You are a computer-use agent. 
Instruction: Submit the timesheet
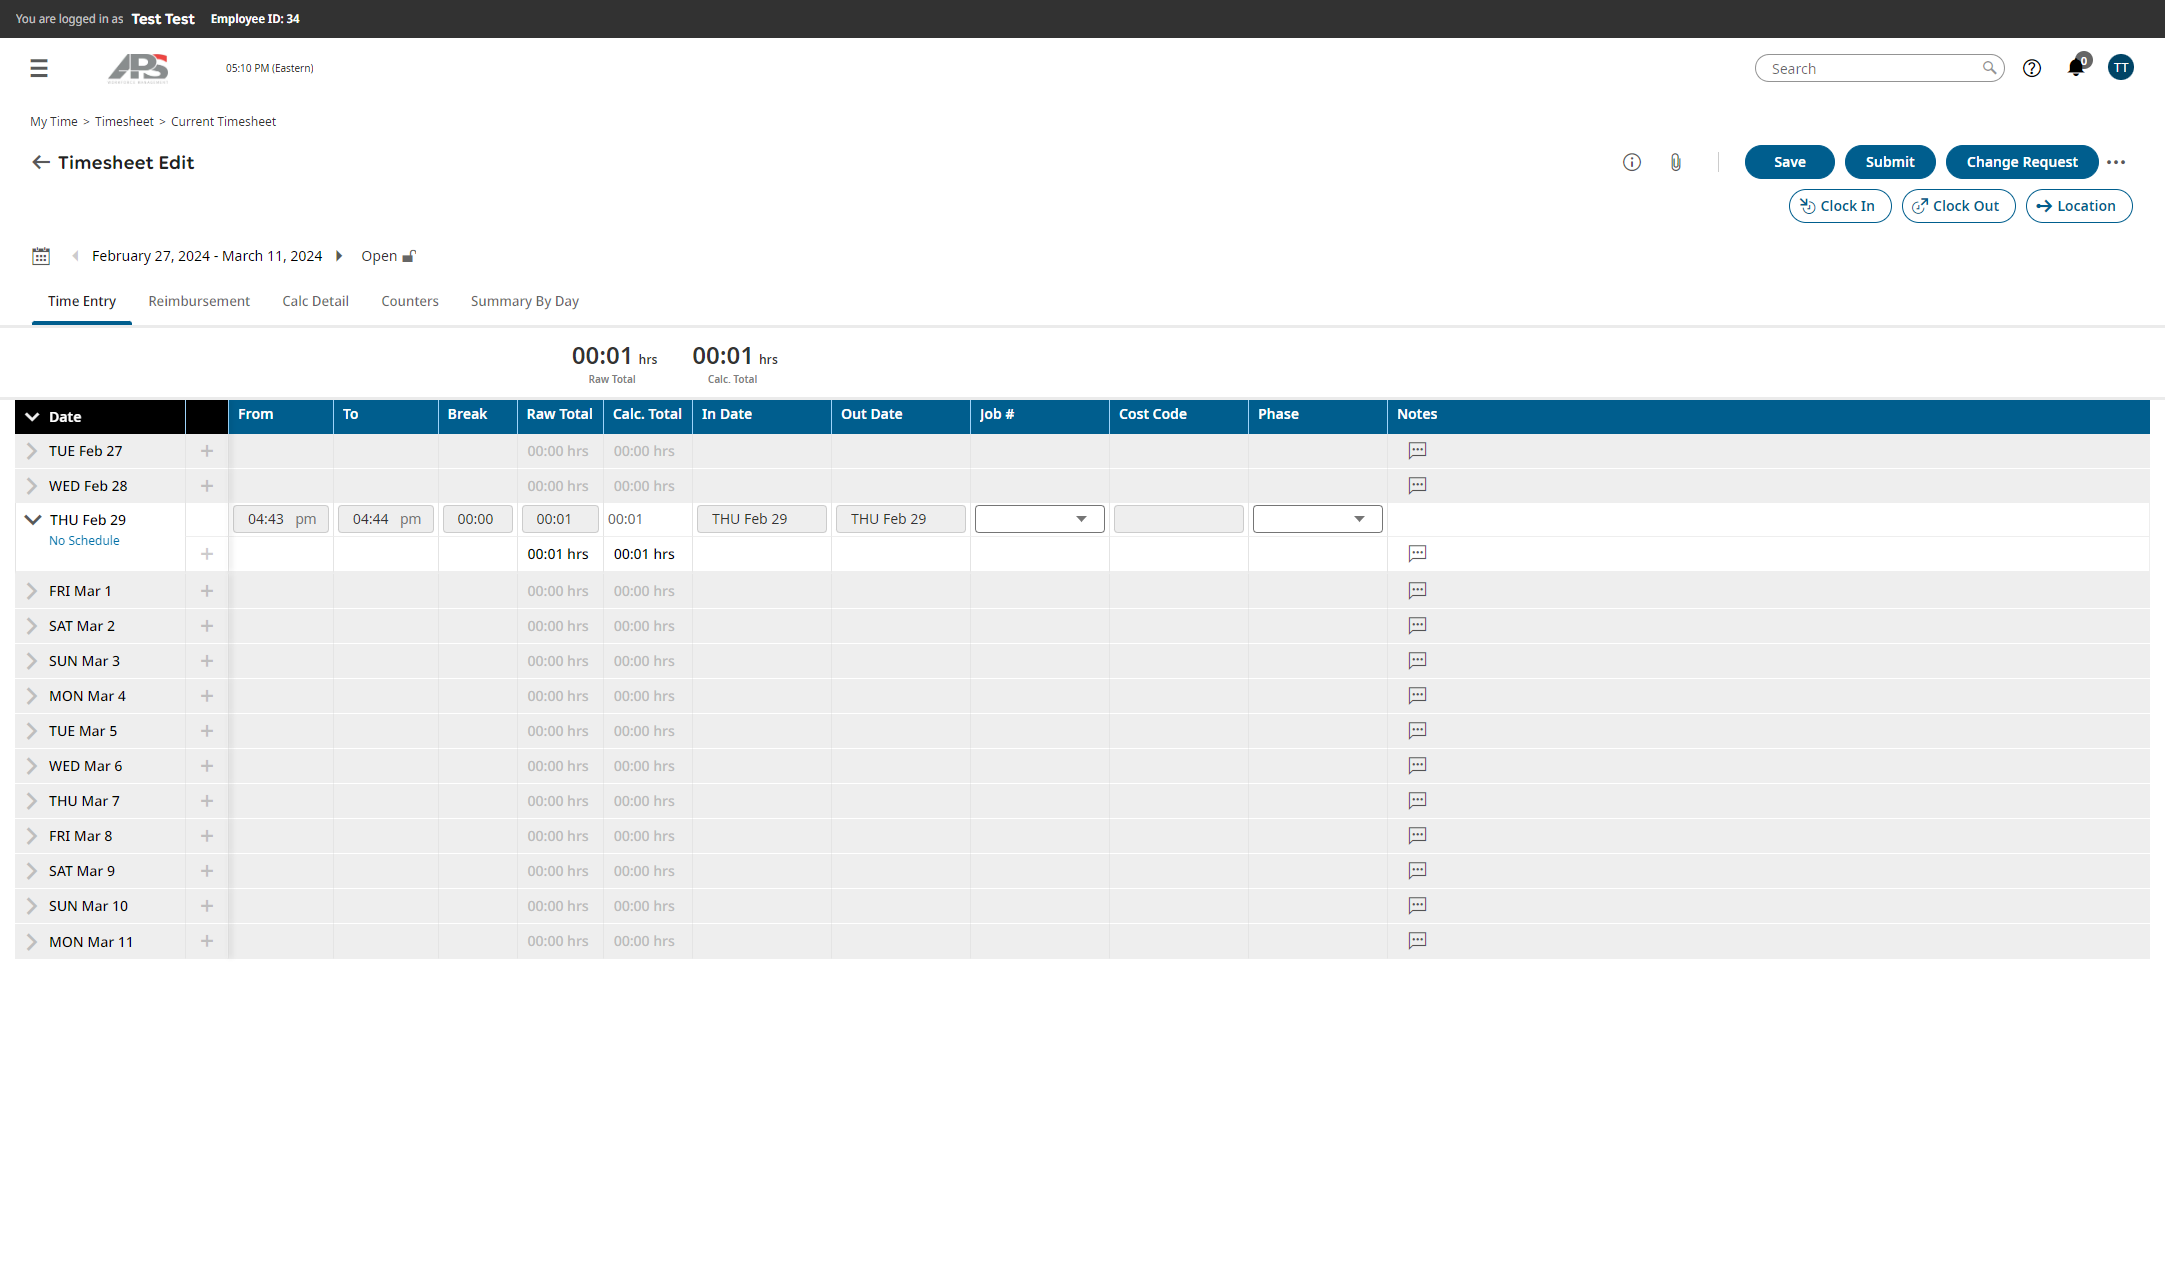click(1889, 162)
